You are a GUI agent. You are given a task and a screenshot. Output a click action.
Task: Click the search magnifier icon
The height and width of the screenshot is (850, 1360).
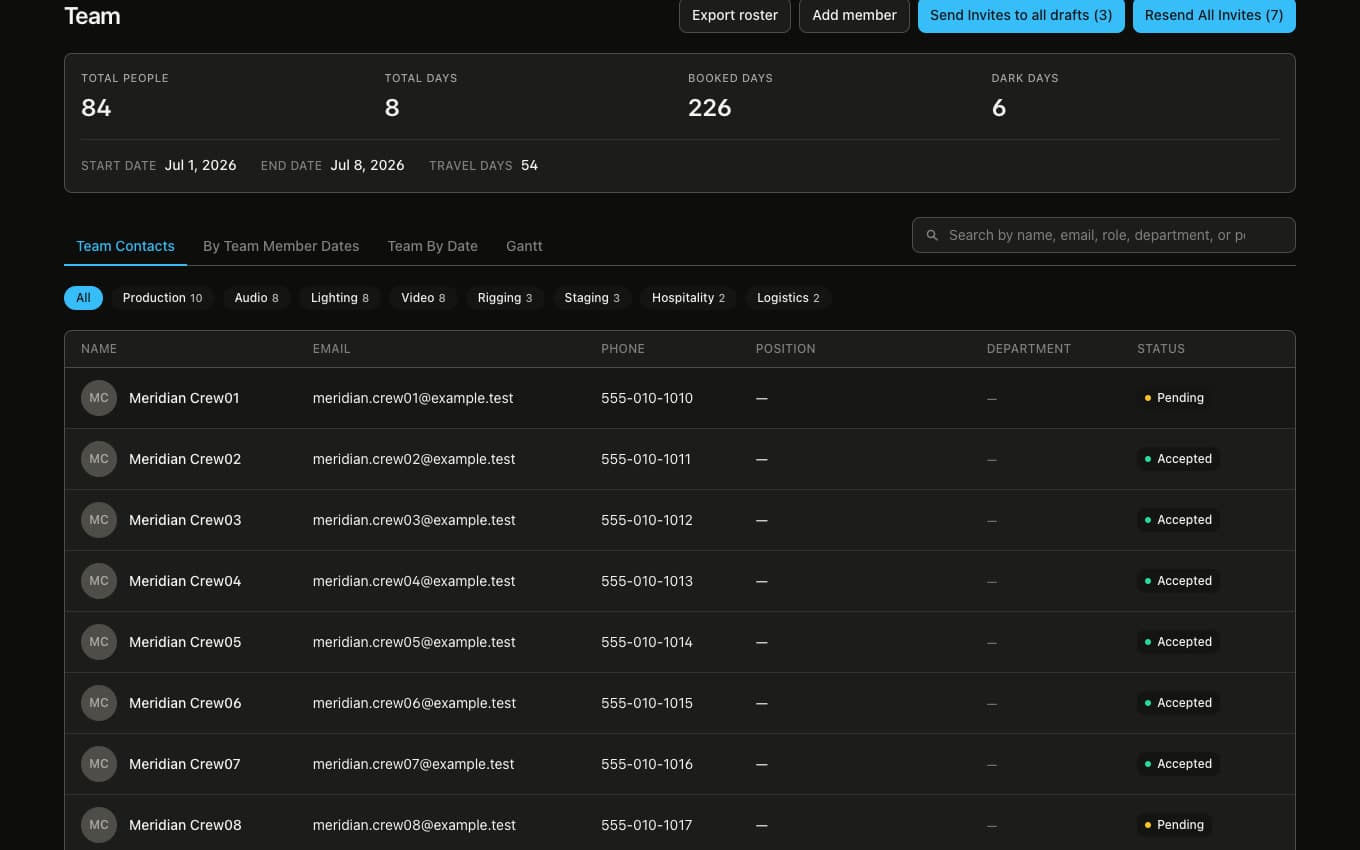tap(932, 235)
